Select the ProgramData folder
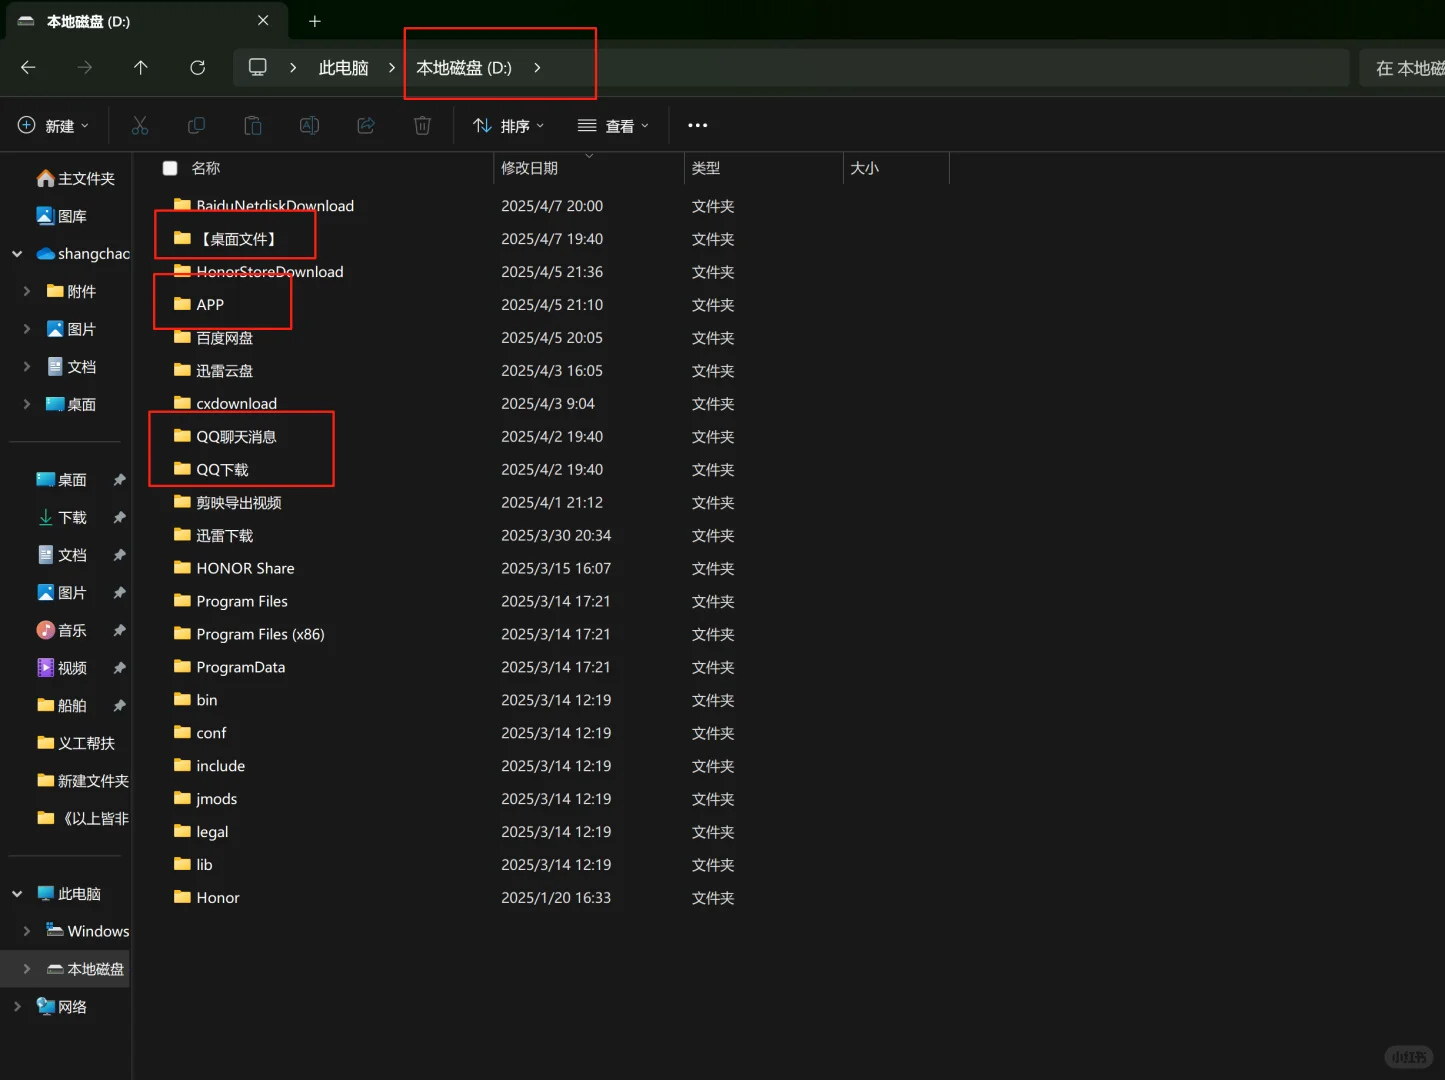This screenshot has width=1445, height=1080. click(x=241, y=667)
